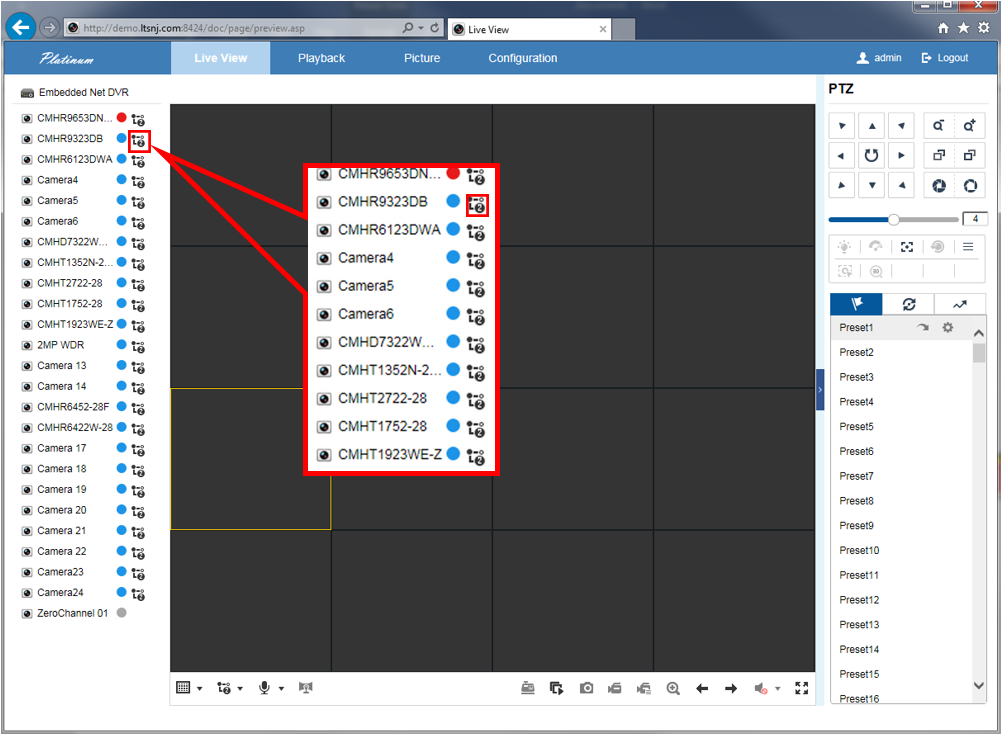
Task: Click PTZ zoom in button
Action: [x=969, y=126]
